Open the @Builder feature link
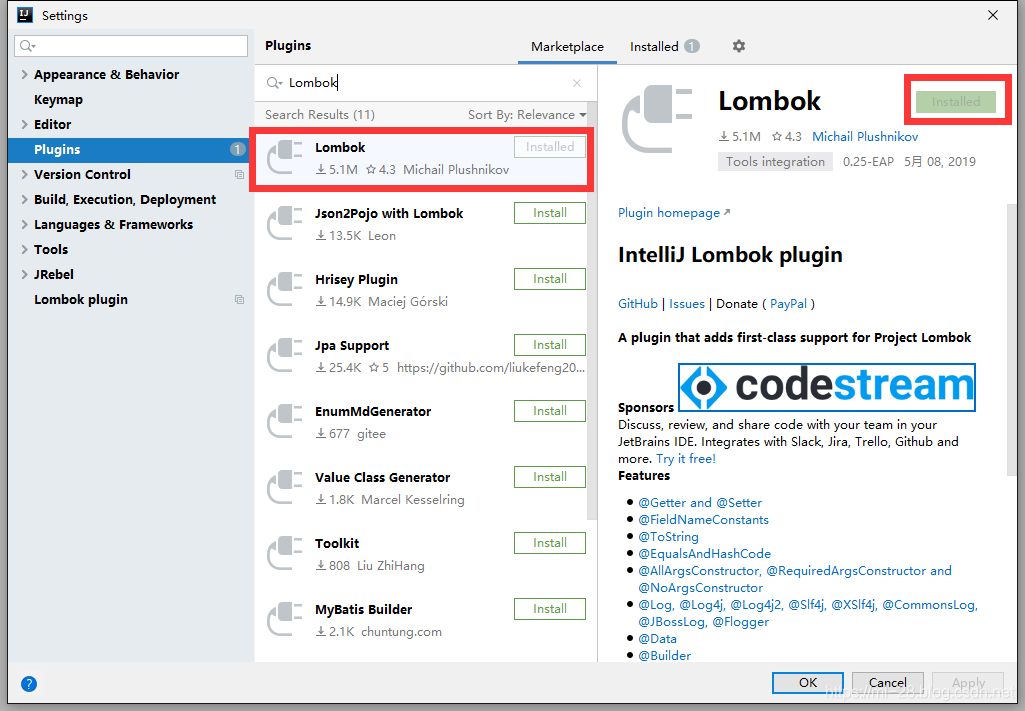This screenshot has width=1025, height=711. [664, 655]
